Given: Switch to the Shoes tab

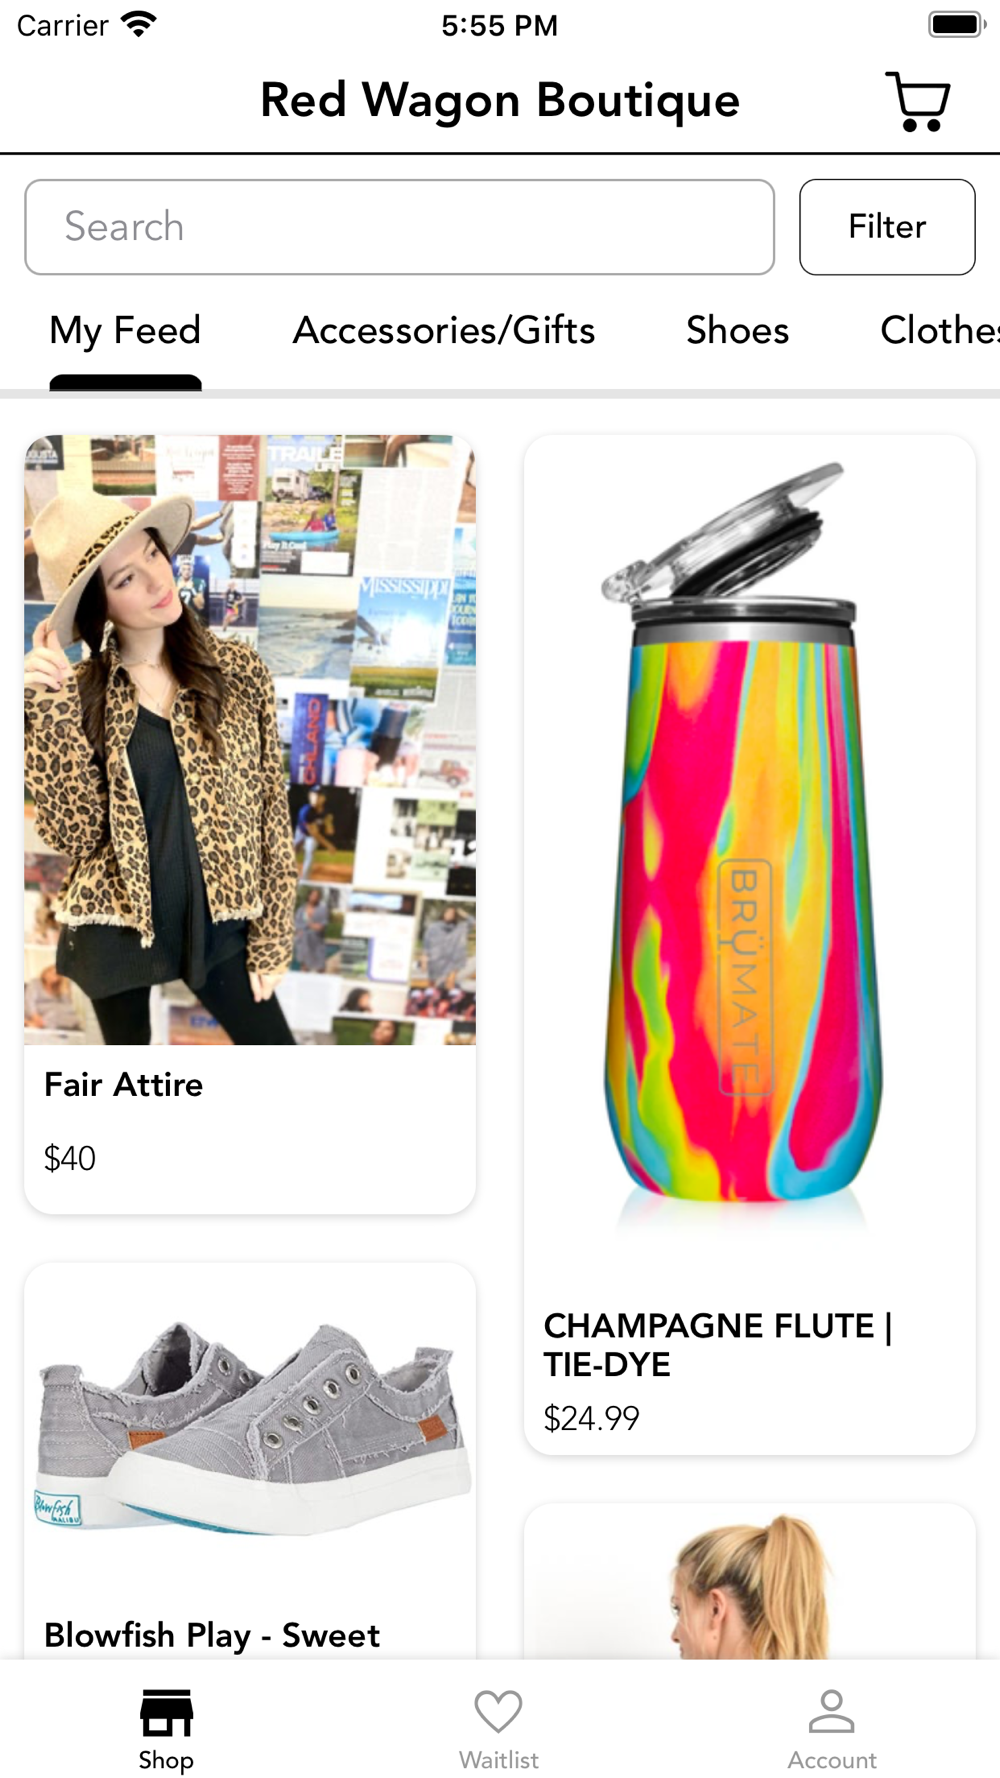Looking at the screenshot, I should (x=737, y=330).
